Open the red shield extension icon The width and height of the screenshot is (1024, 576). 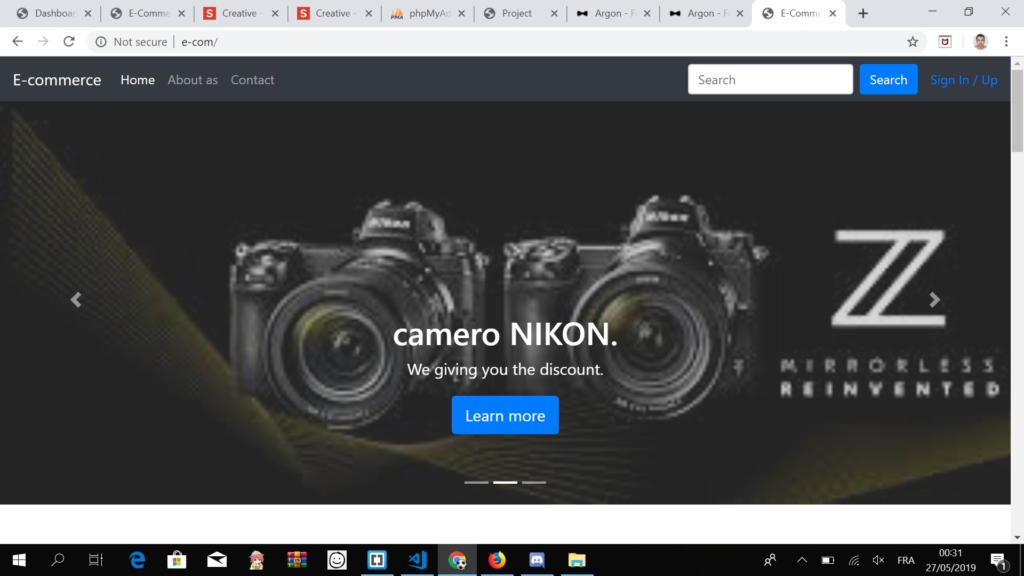[944, 42]
